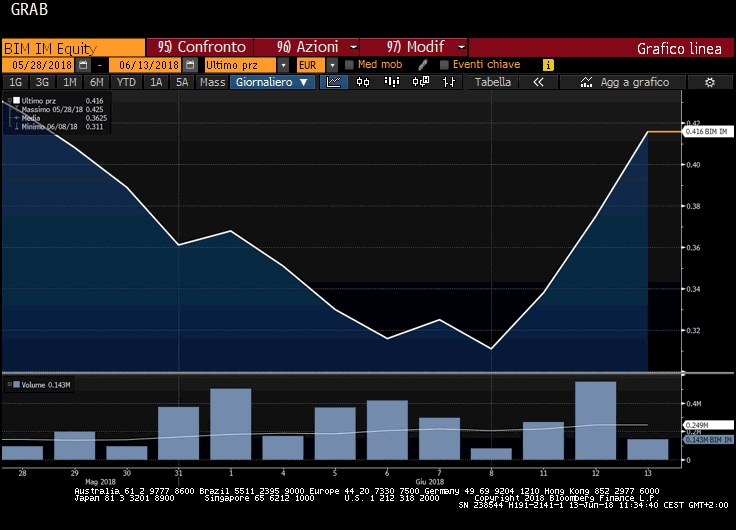
Task: Enable the Med mob checkbox
Action: (x=348, y=64)
